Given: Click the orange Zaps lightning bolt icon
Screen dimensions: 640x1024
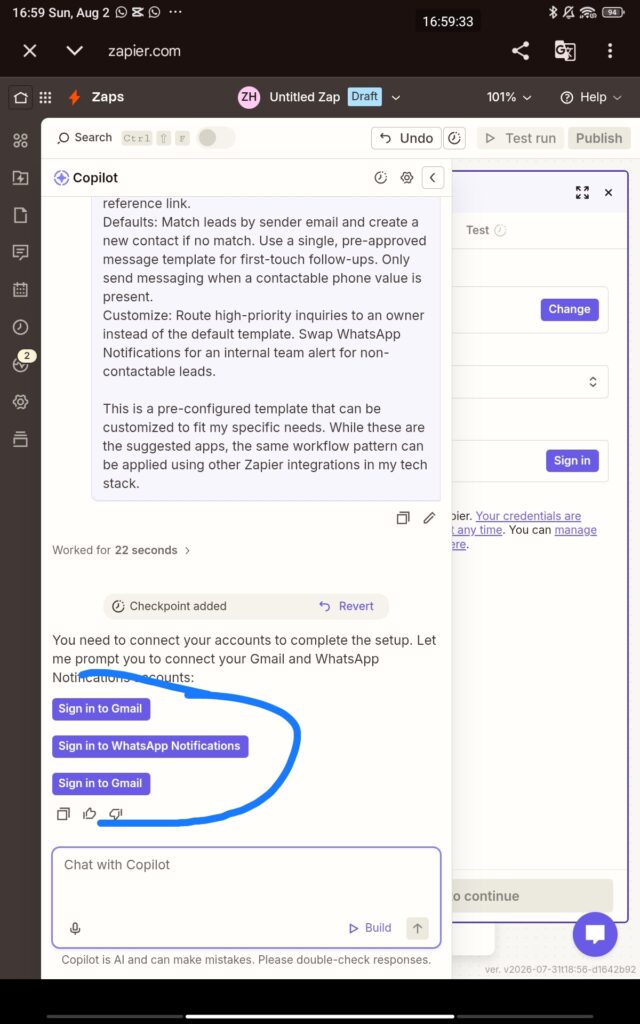Looking at the screenshot, I should coord(74,97).
